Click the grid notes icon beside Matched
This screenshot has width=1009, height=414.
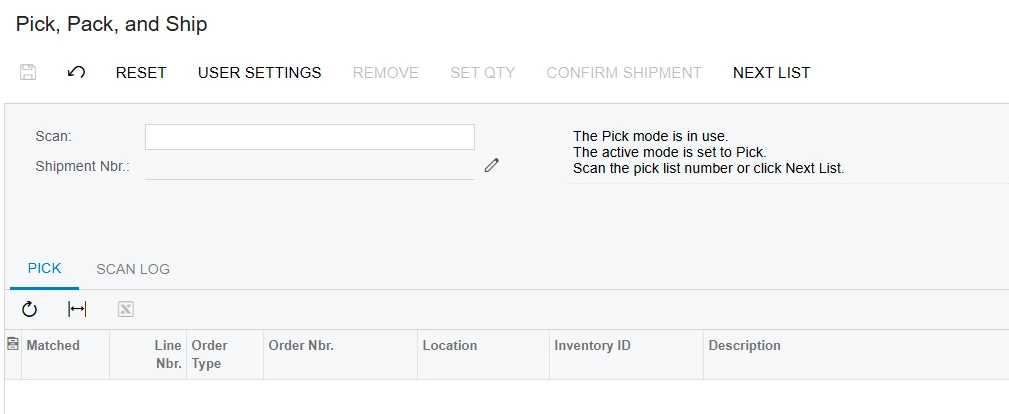coord(12,344)
